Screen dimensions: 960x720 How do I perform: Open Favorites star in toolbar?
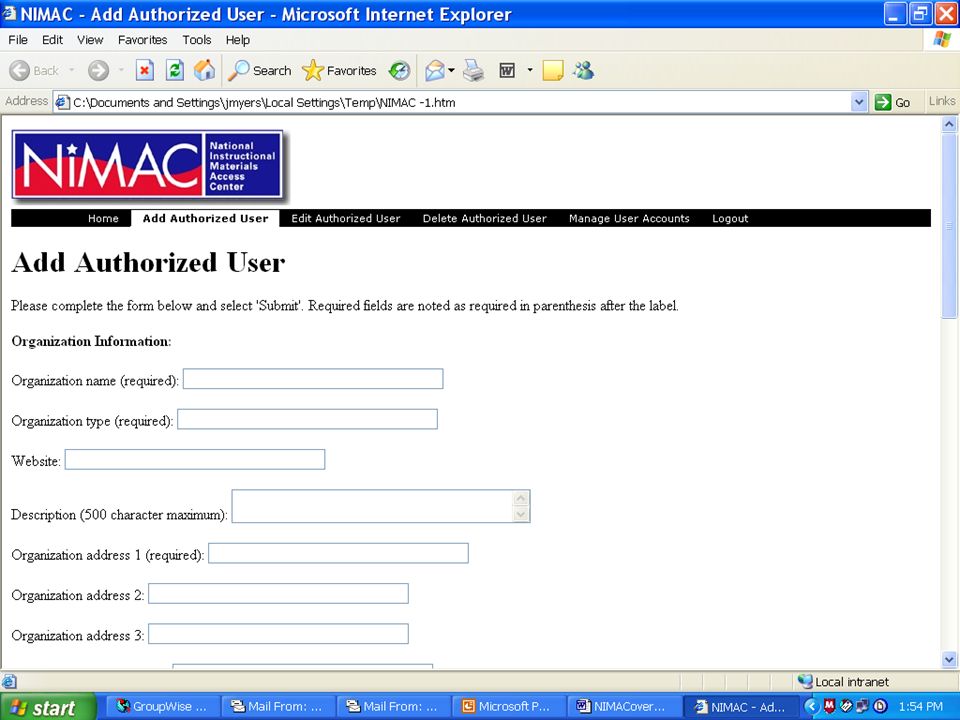[x=339, y=71]
